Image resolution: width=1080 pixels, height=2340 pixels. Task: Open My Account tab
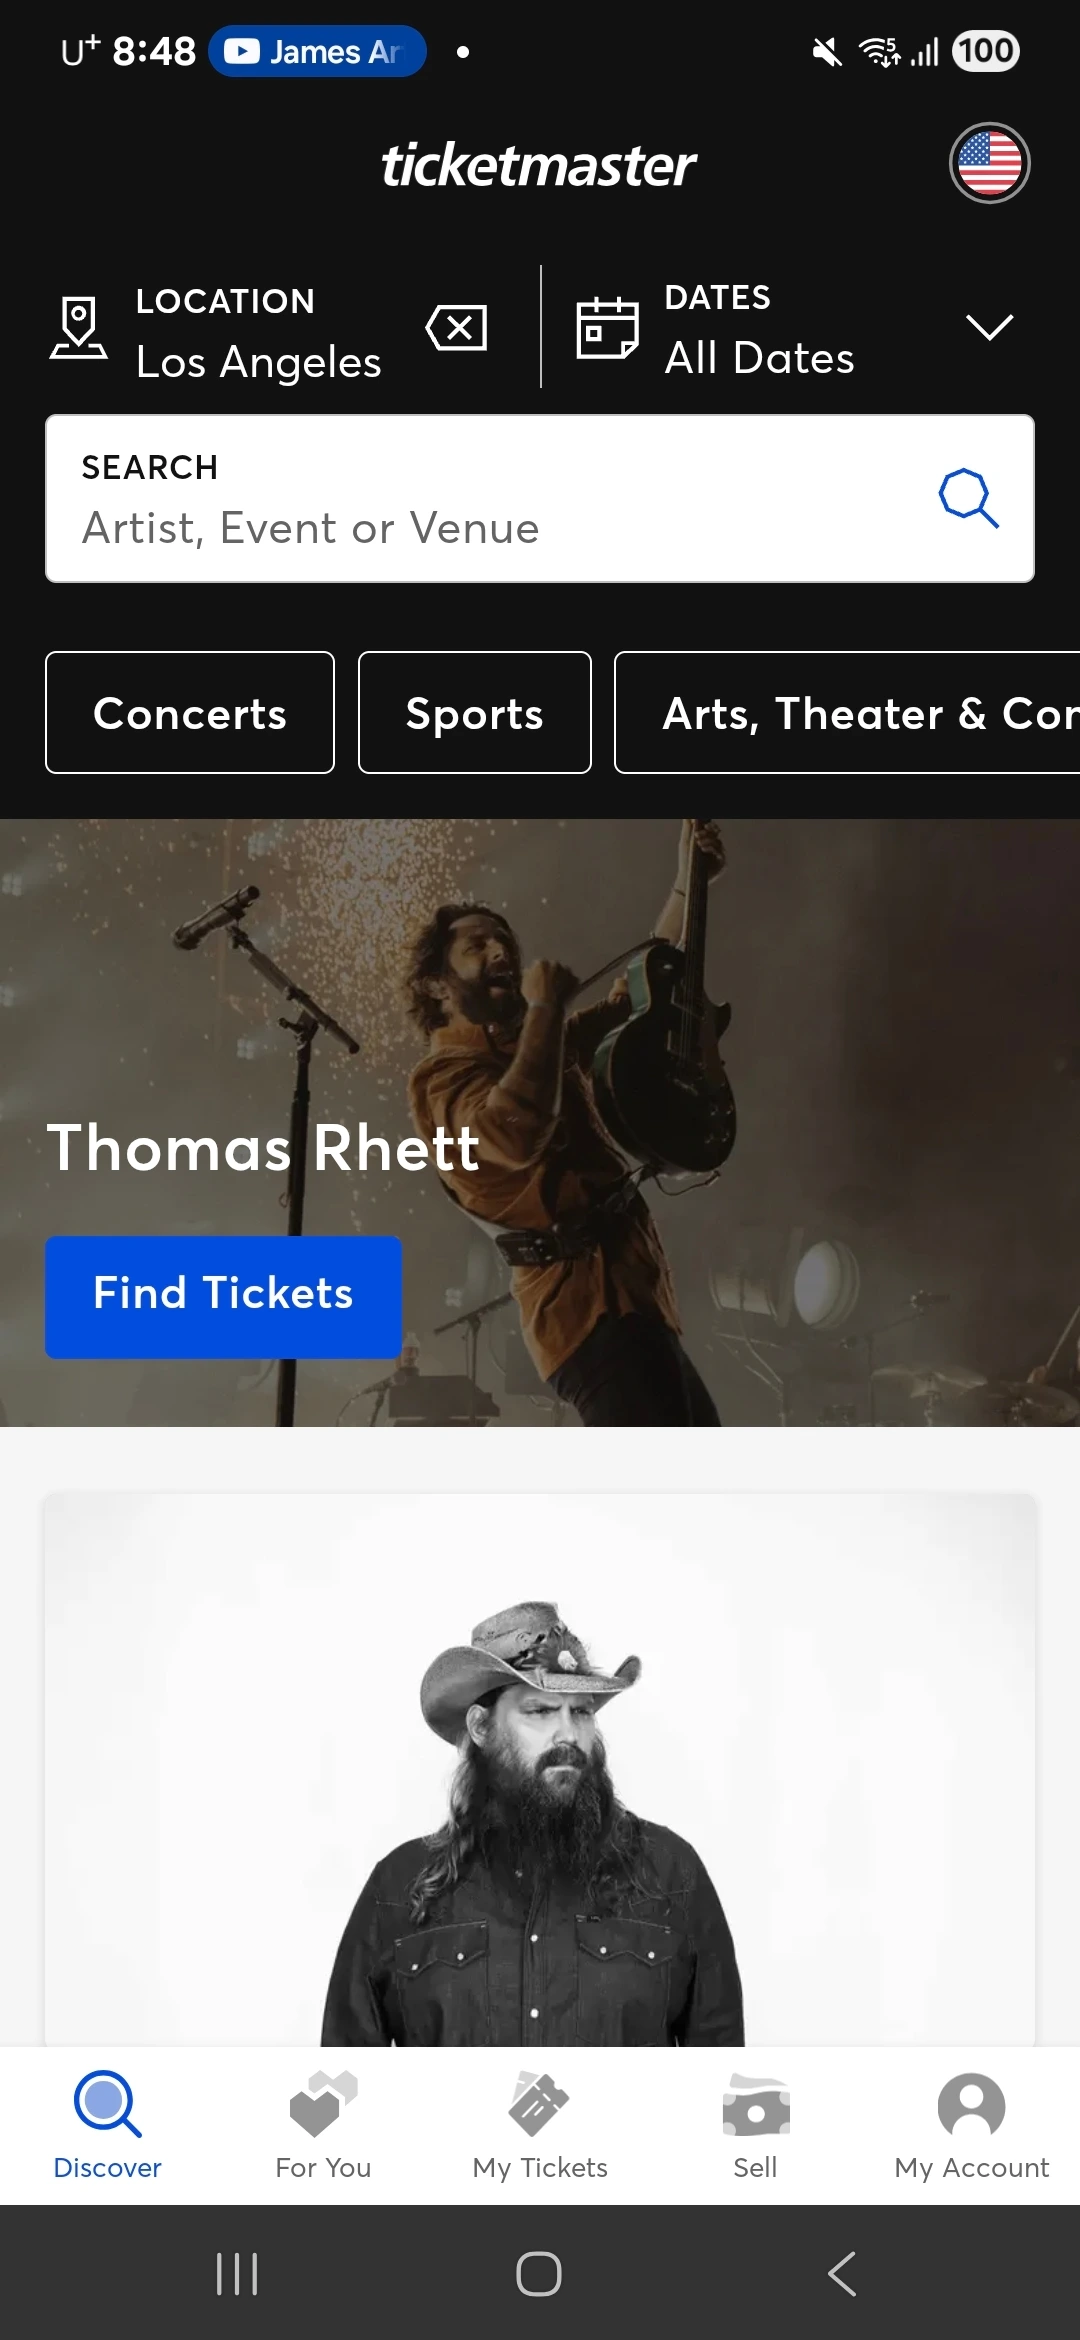tap(971, 2125)
